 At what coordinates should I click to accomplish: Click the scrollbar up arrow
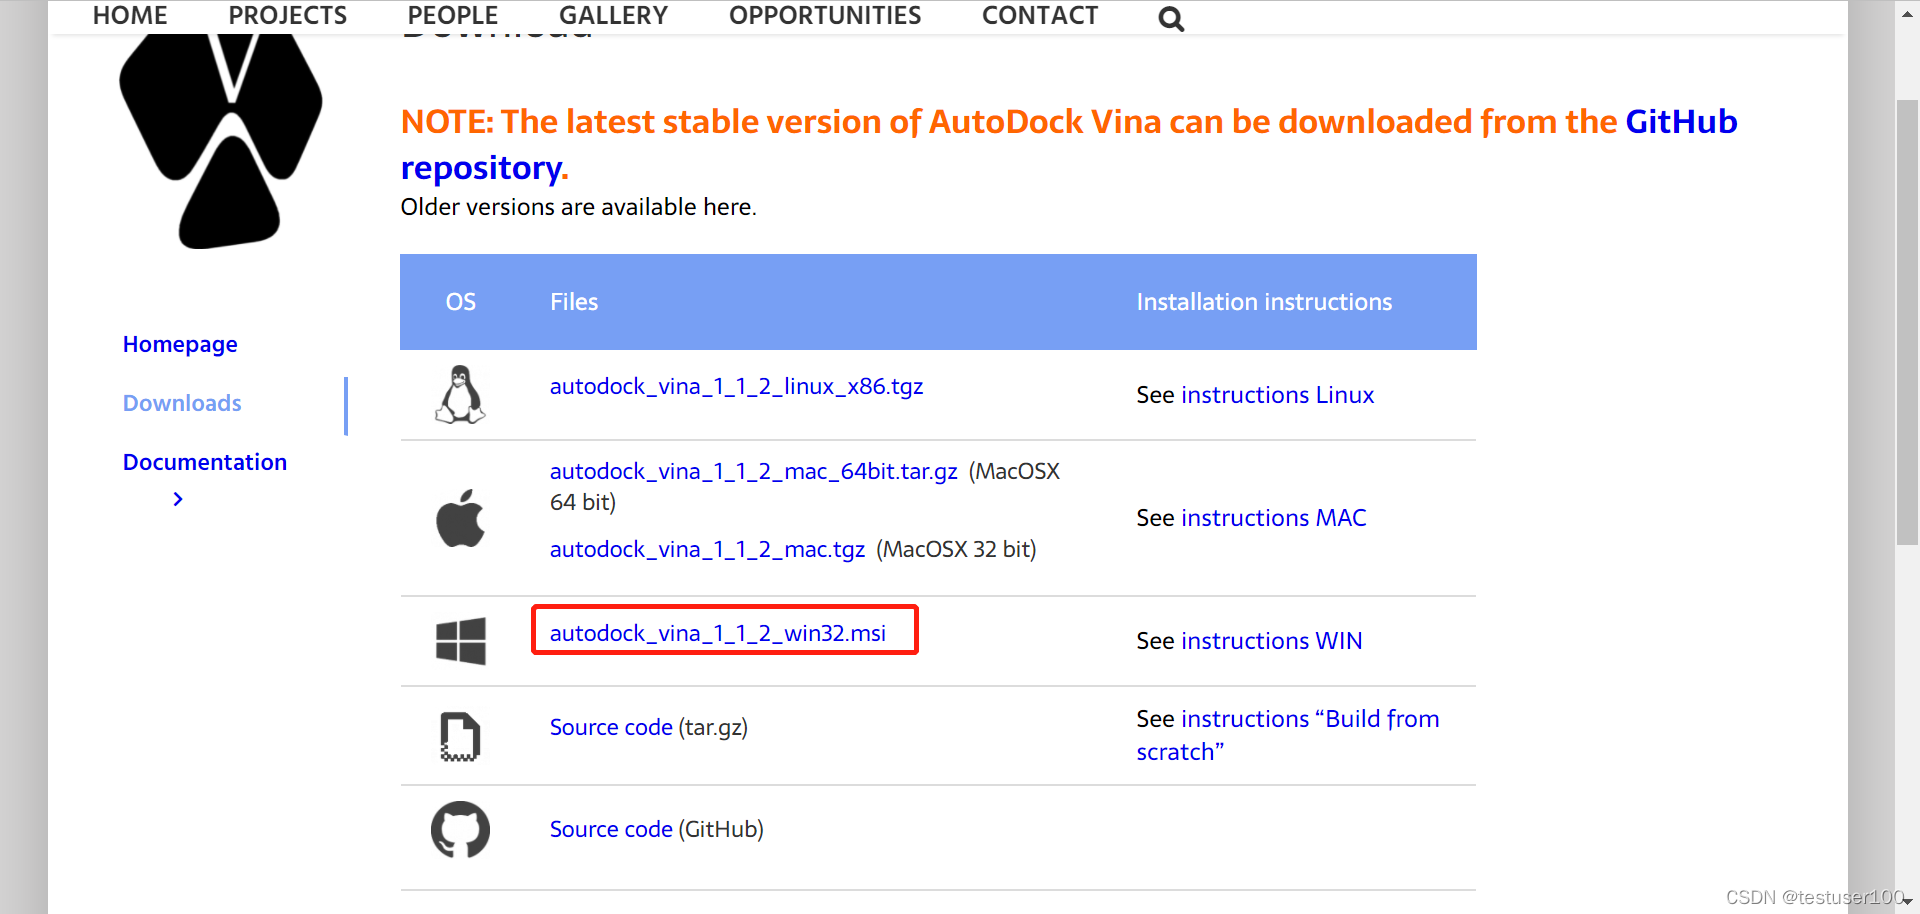pyautogui.click(x=1907, y=15)
